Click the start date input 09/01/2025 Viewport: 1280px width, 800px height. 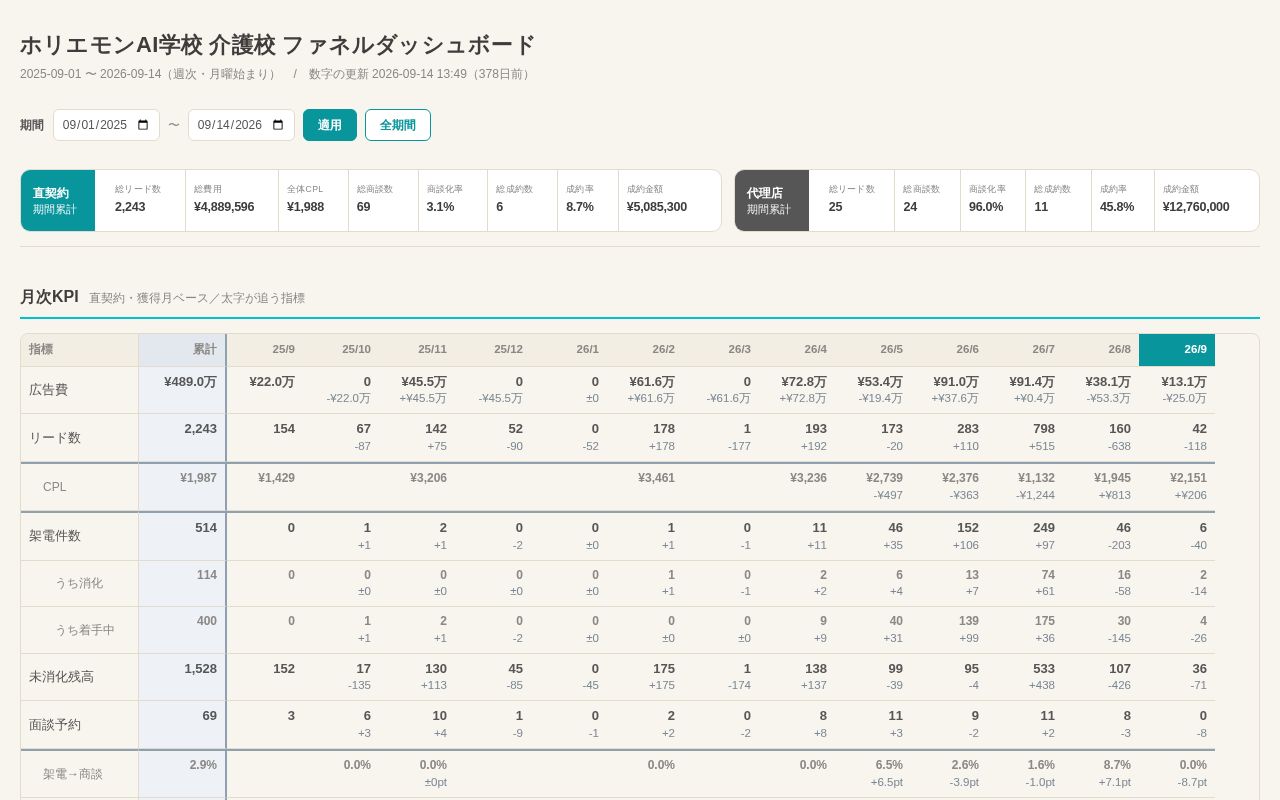(106, 125)
